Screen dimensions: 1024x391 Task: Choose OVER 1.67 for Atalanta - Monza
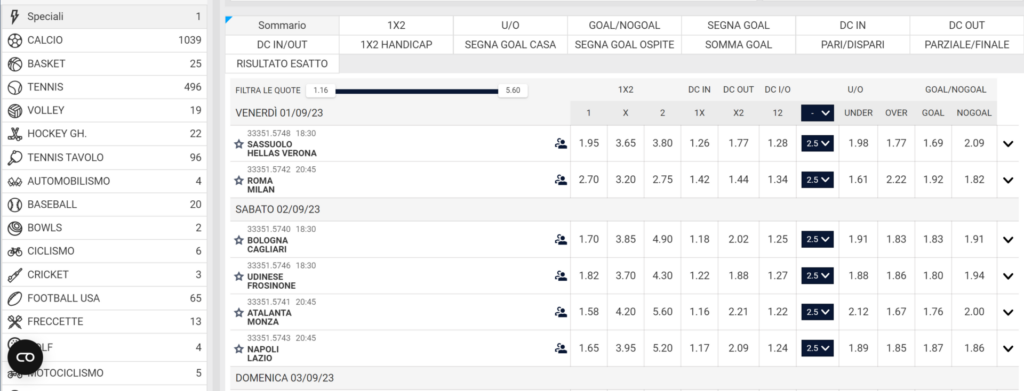click(x=896, y=312)
